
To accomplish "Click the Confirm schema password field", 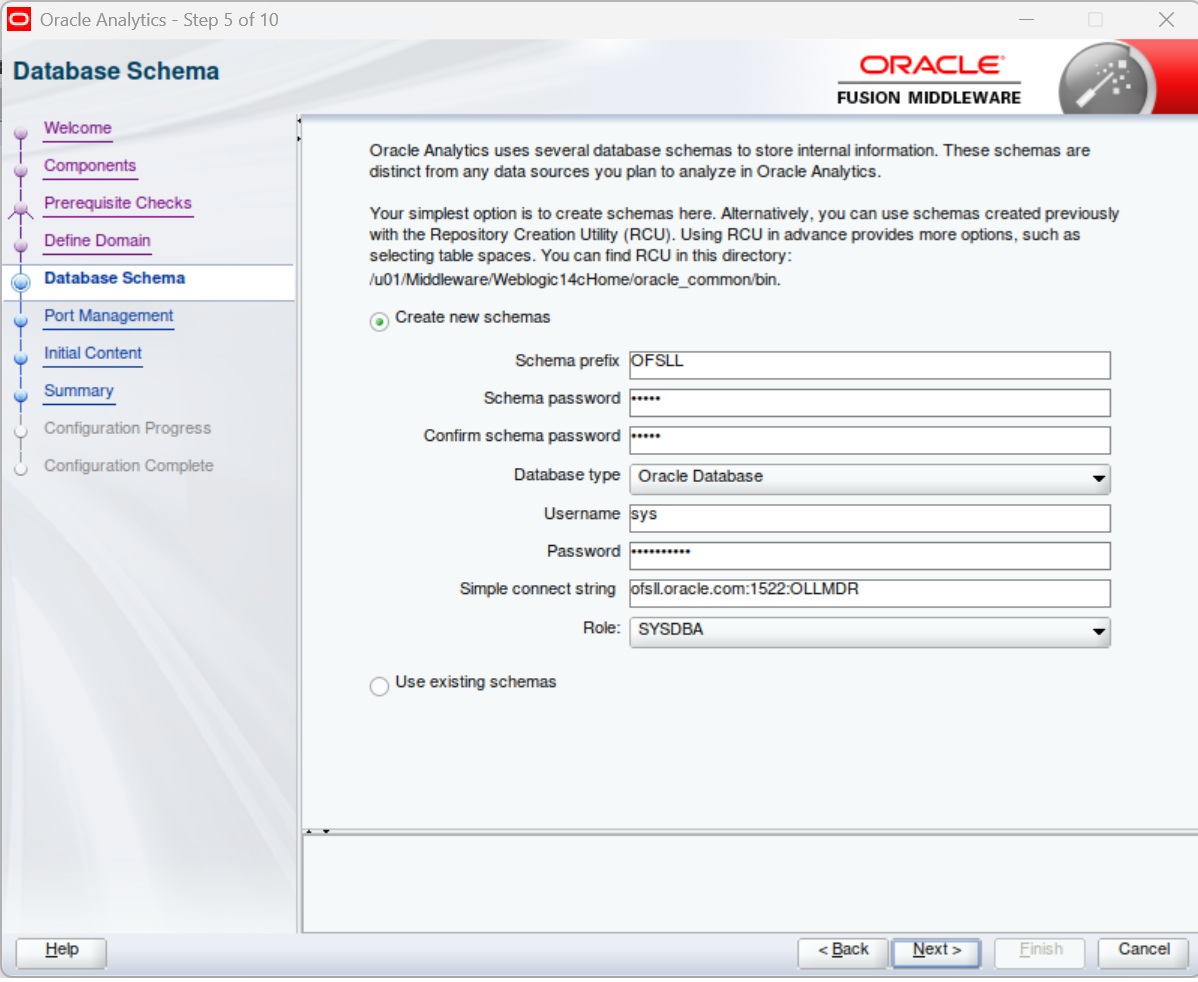I will coord(869,439).
